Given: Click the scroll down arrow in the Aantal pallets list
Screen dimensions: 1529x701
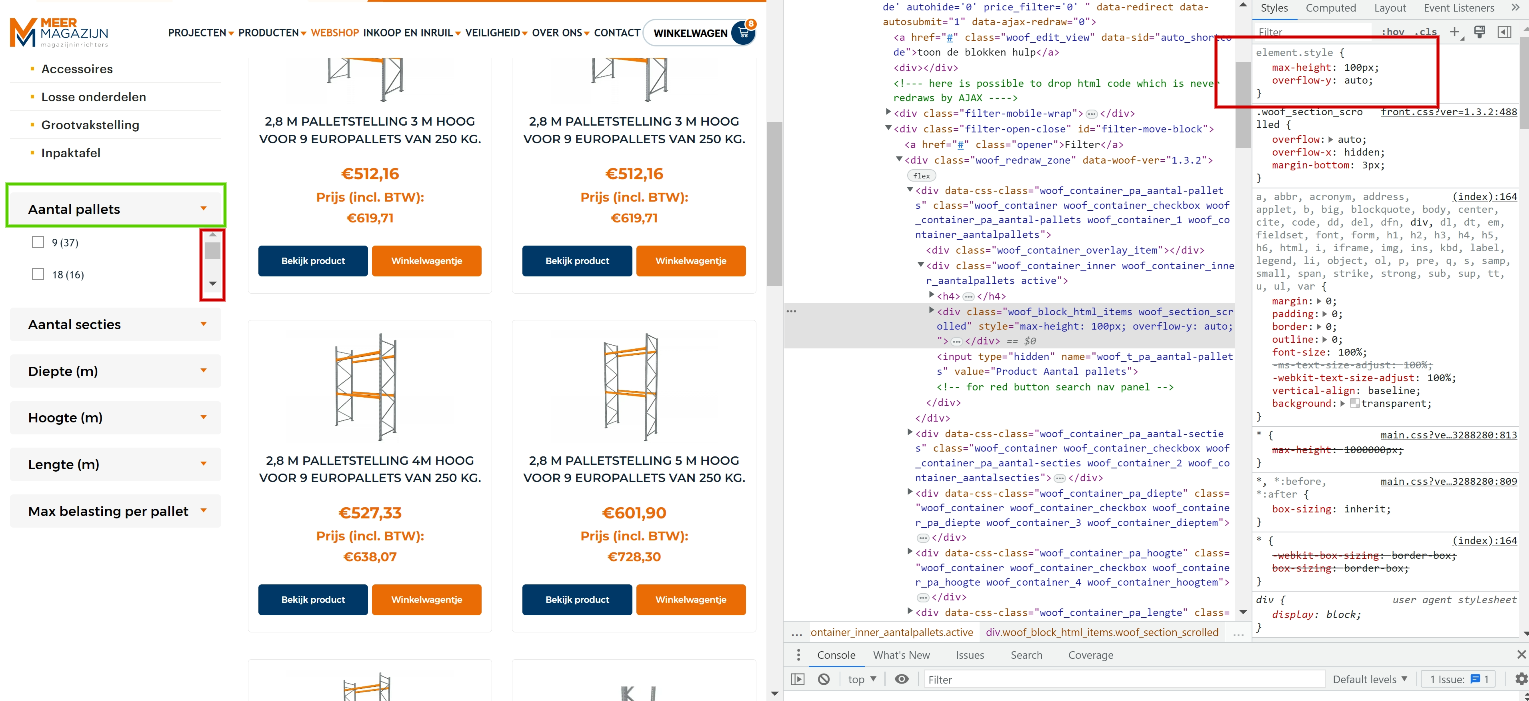Looking at the screenshot, I should pos(212,284).
